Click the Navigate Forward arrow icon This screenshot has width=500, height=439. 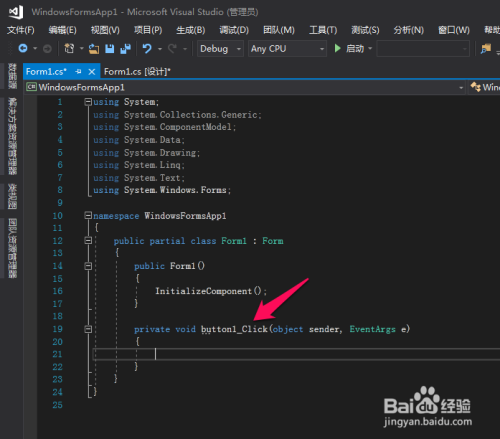(47, 49)
